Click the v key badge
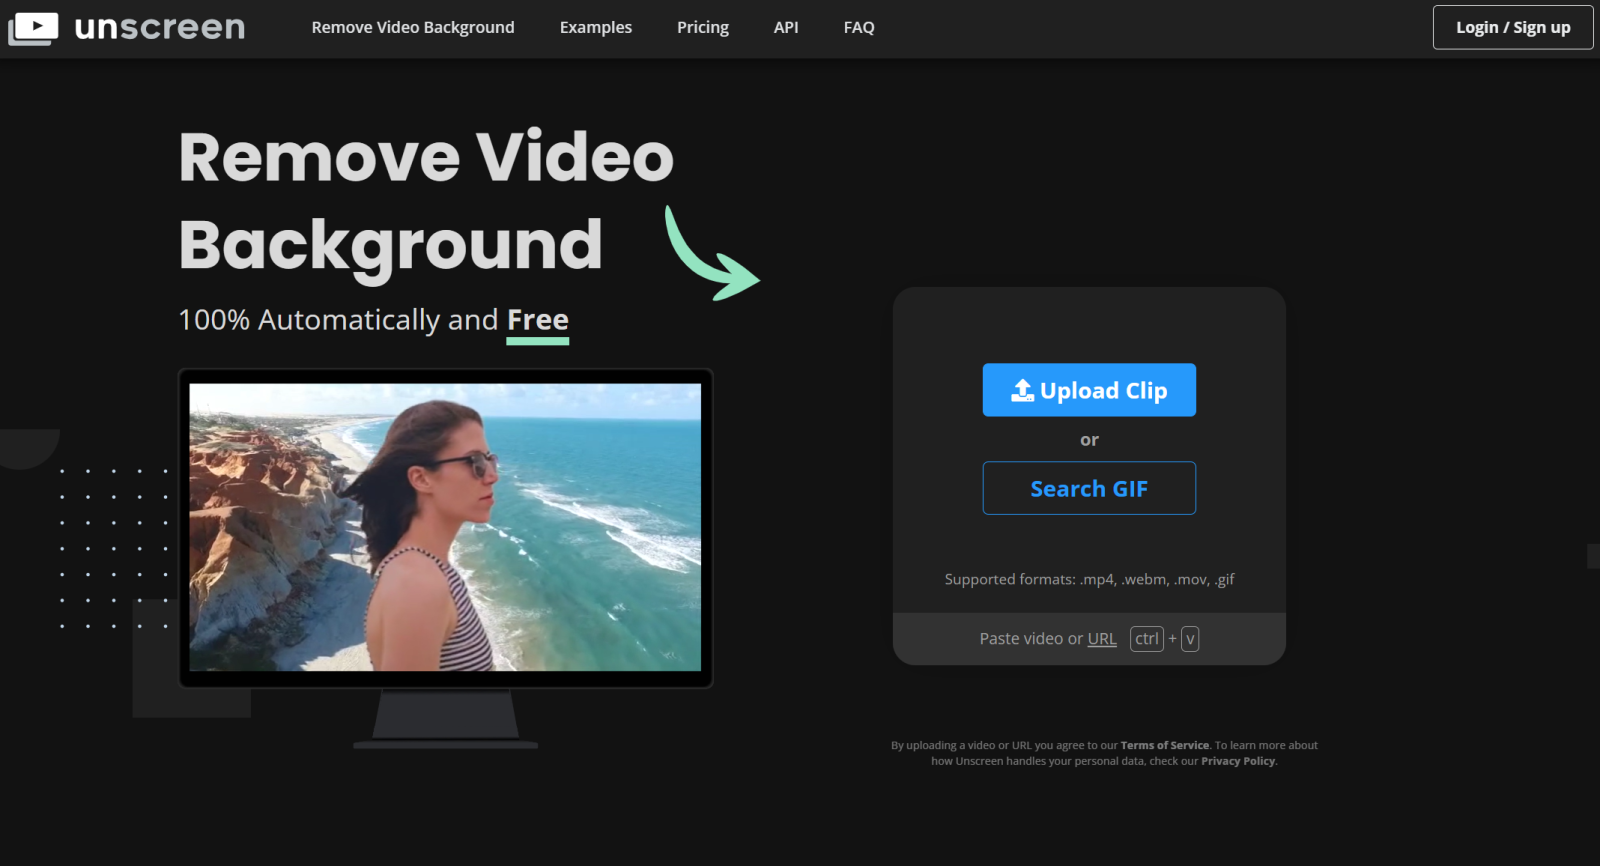The height and width of the screenshot is (866, 1600). click(x=1190, y=639)
